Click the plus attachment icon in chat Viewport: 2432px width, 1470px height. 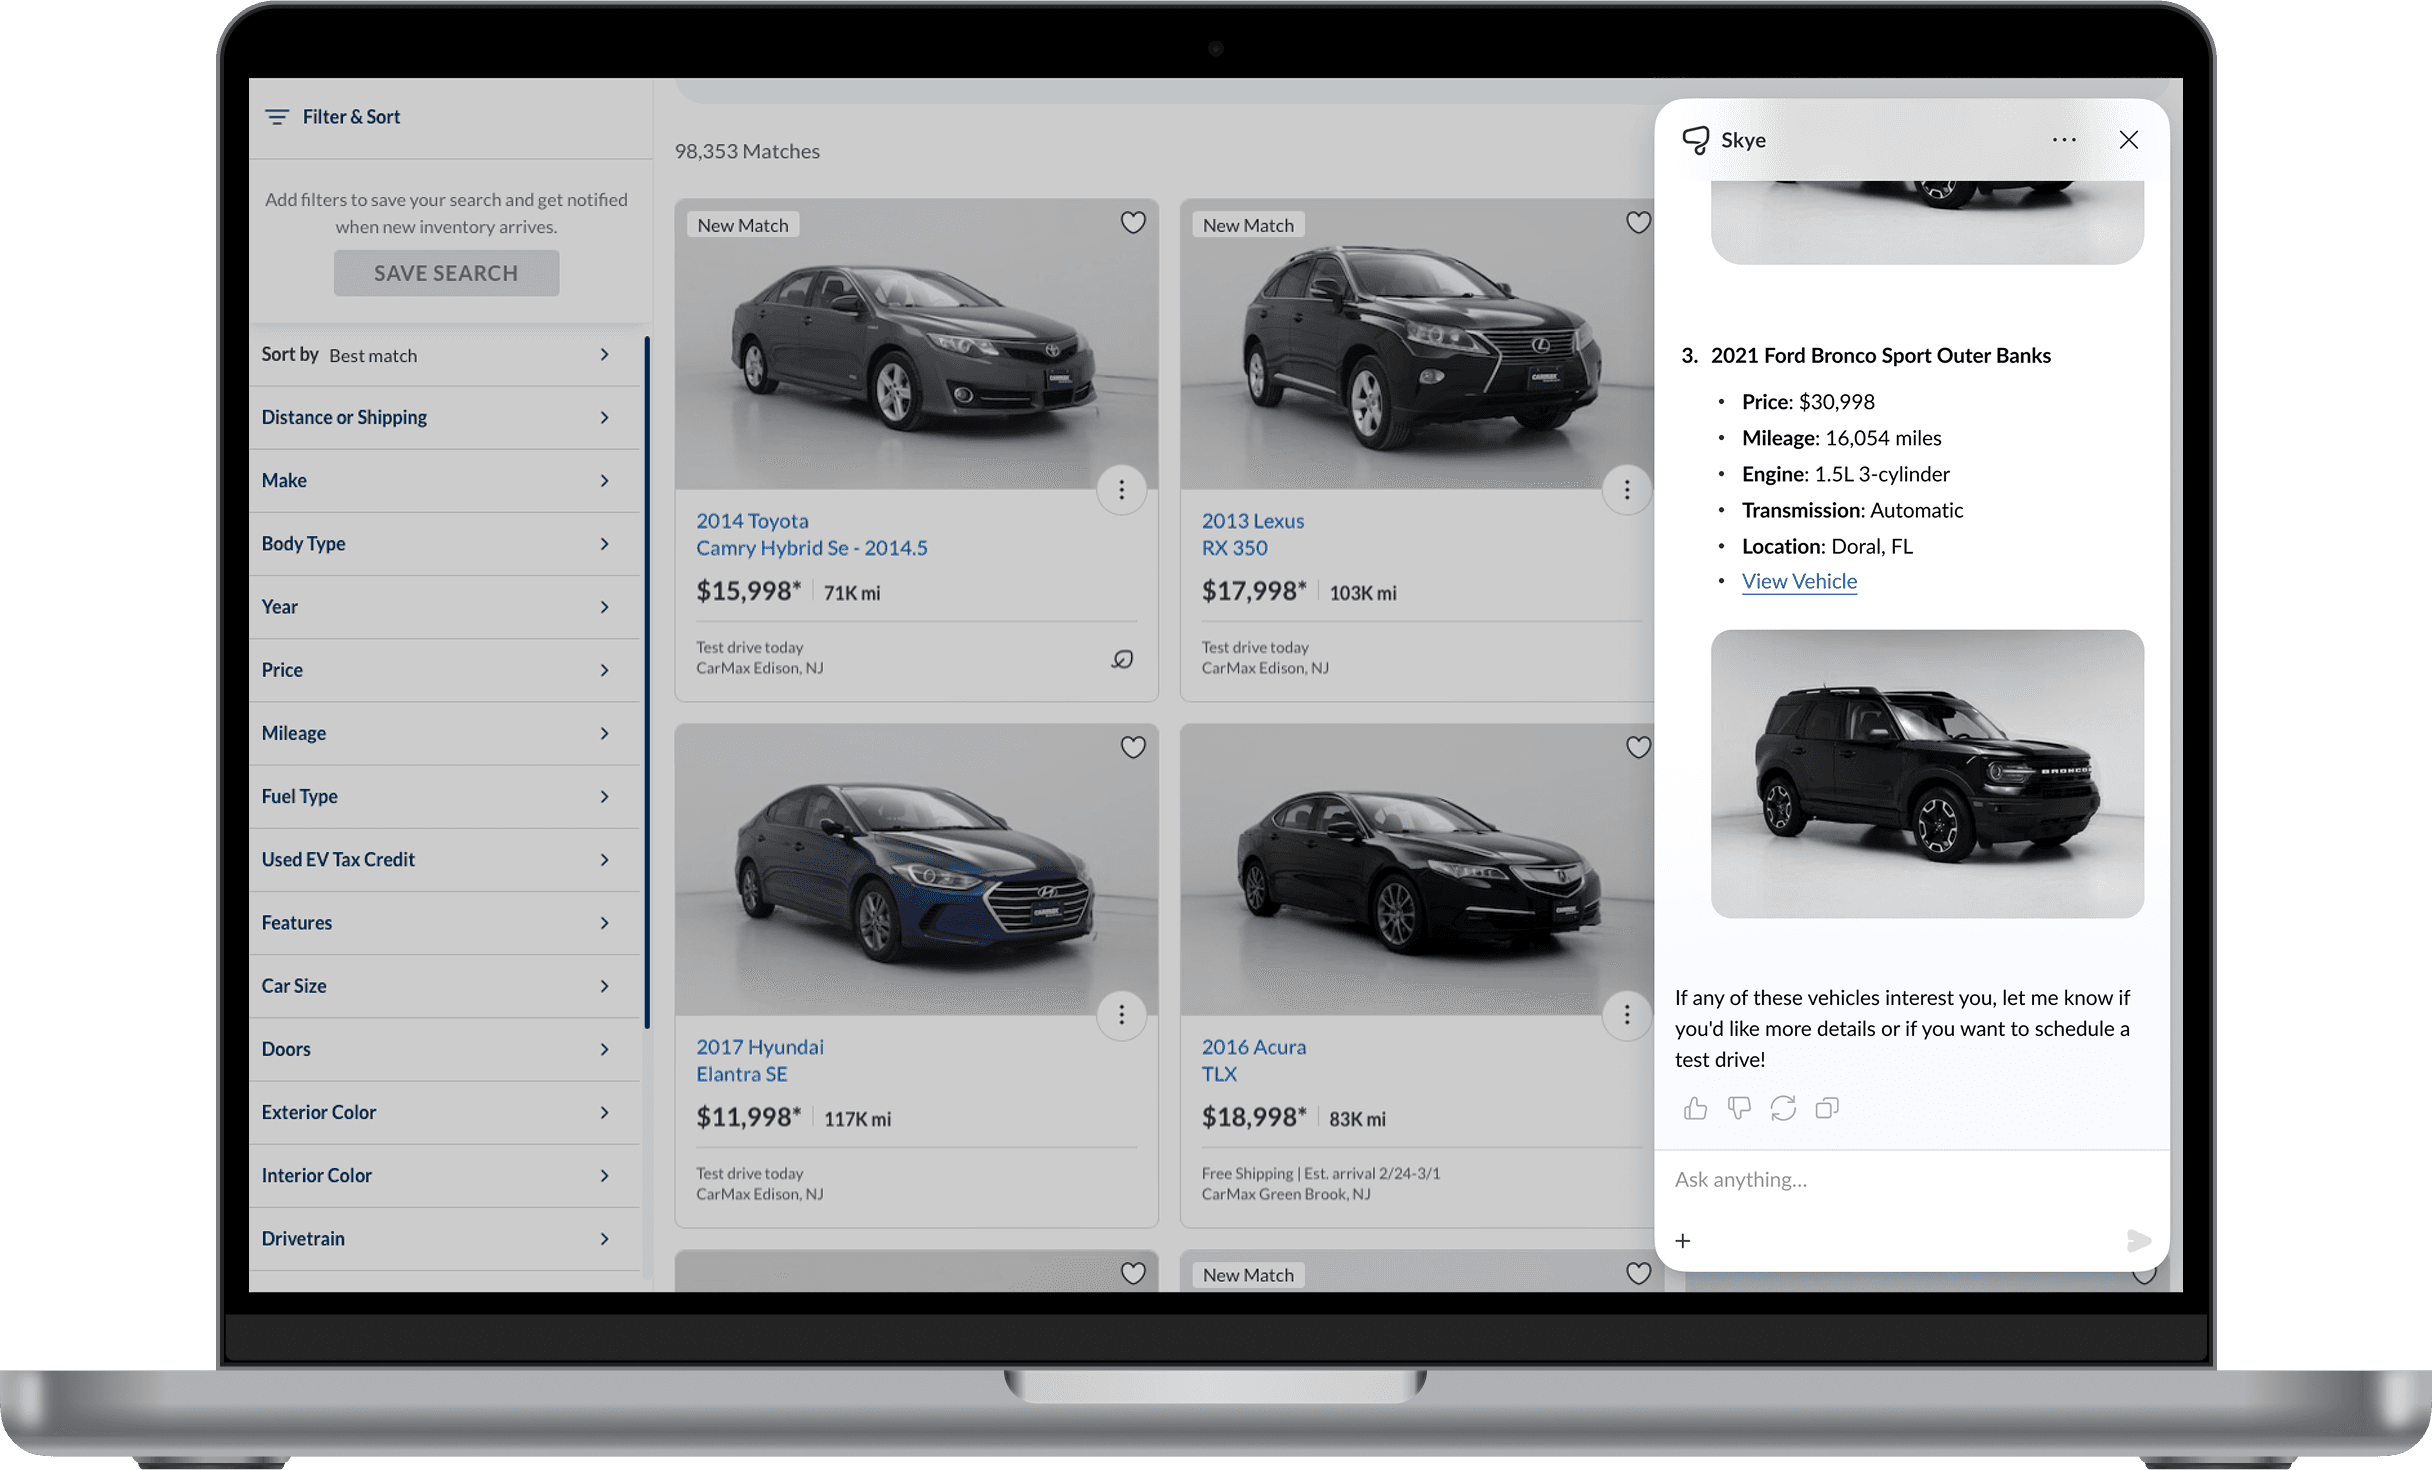[1683, 1241]
